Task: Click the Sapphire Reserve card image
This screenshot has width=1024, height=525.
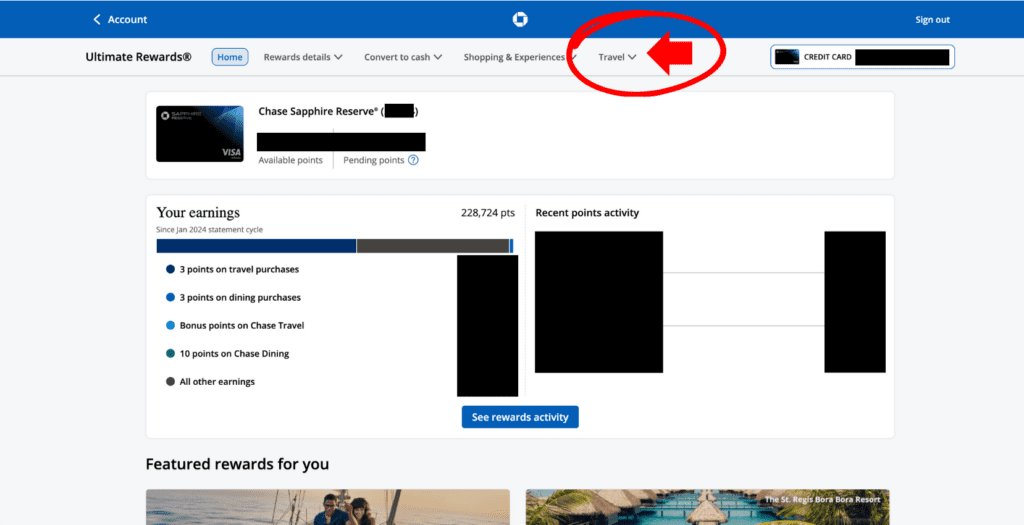Action: pos(200,134)
